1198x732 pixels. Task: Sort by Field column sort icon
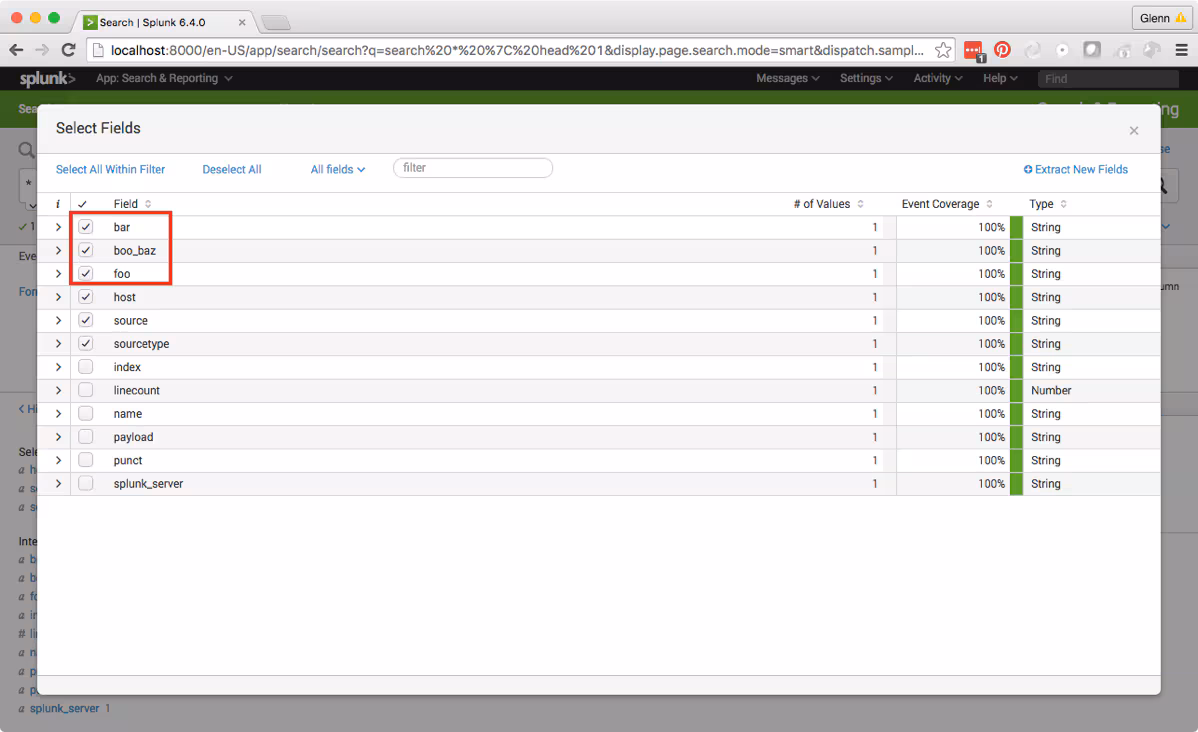(x=148, y=204)
